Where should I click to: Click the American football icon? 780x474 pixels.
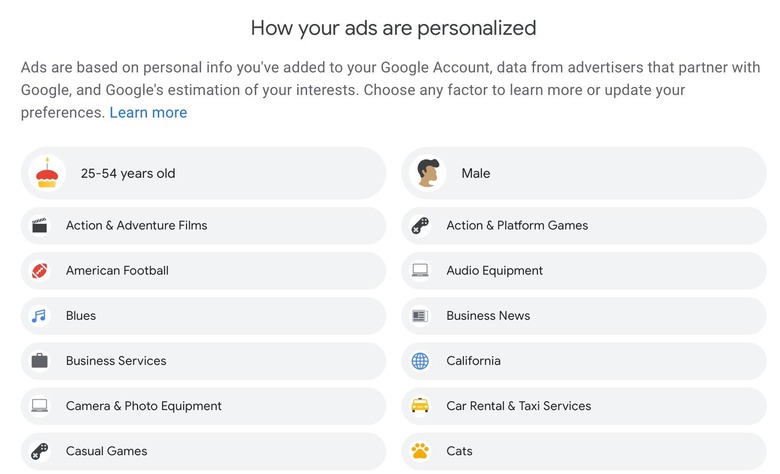pyautogui.click(x=40, y=271)
